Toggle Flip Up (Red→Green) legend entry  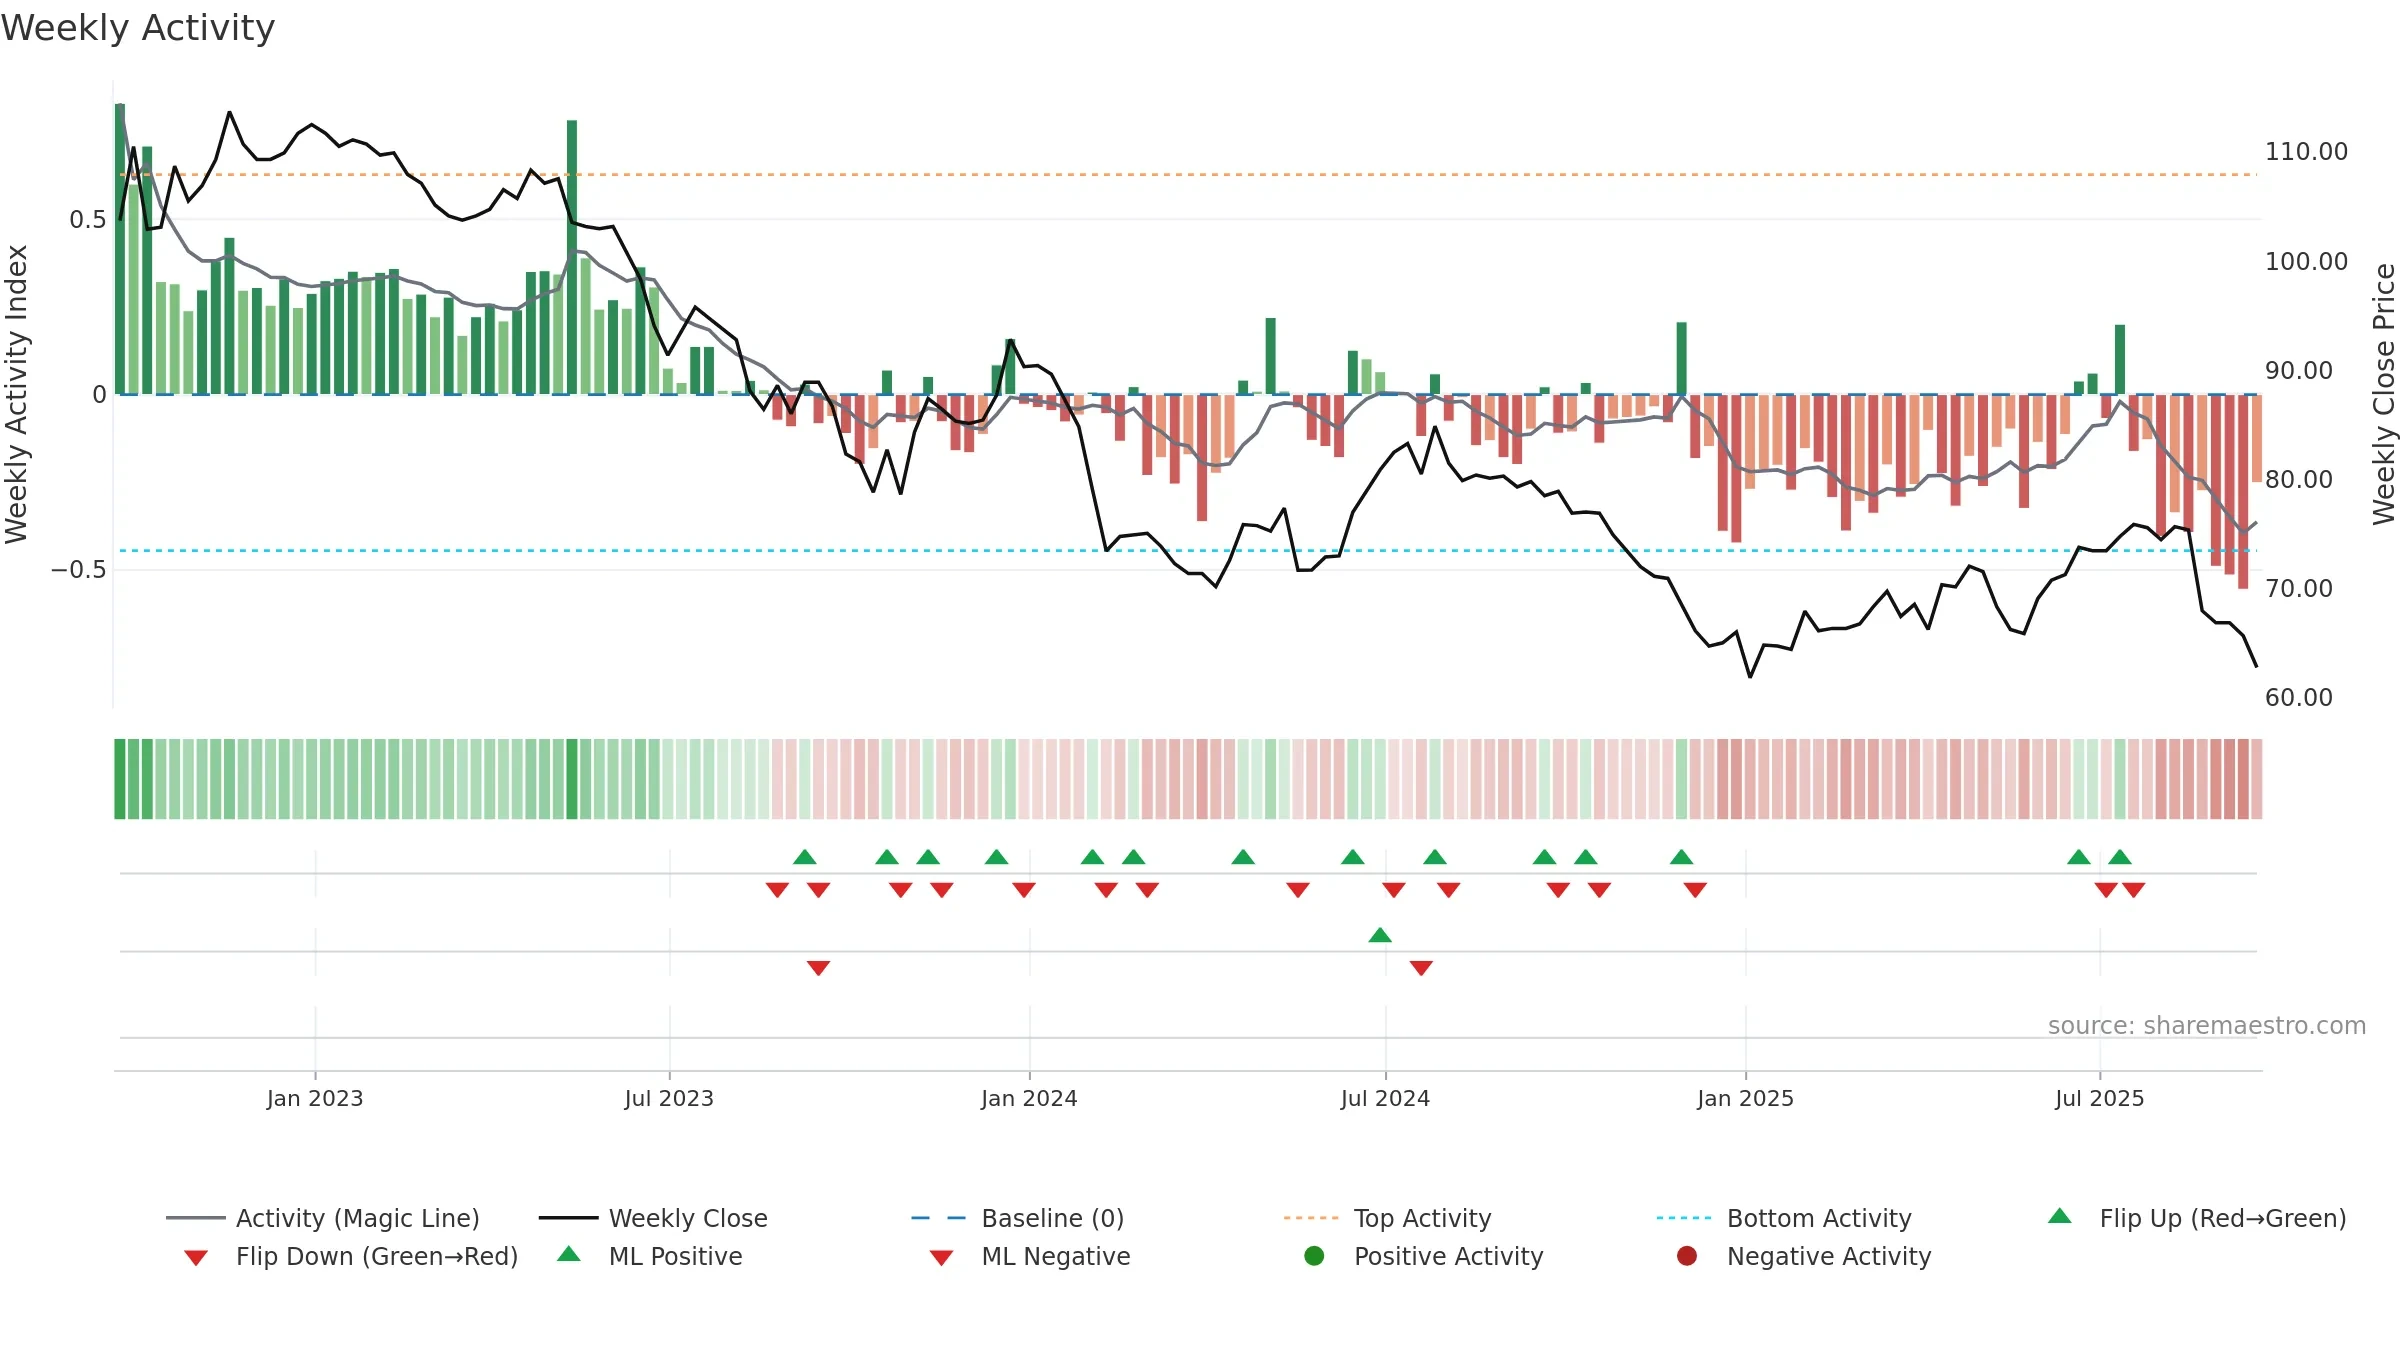click(x=2197, y=1218)
